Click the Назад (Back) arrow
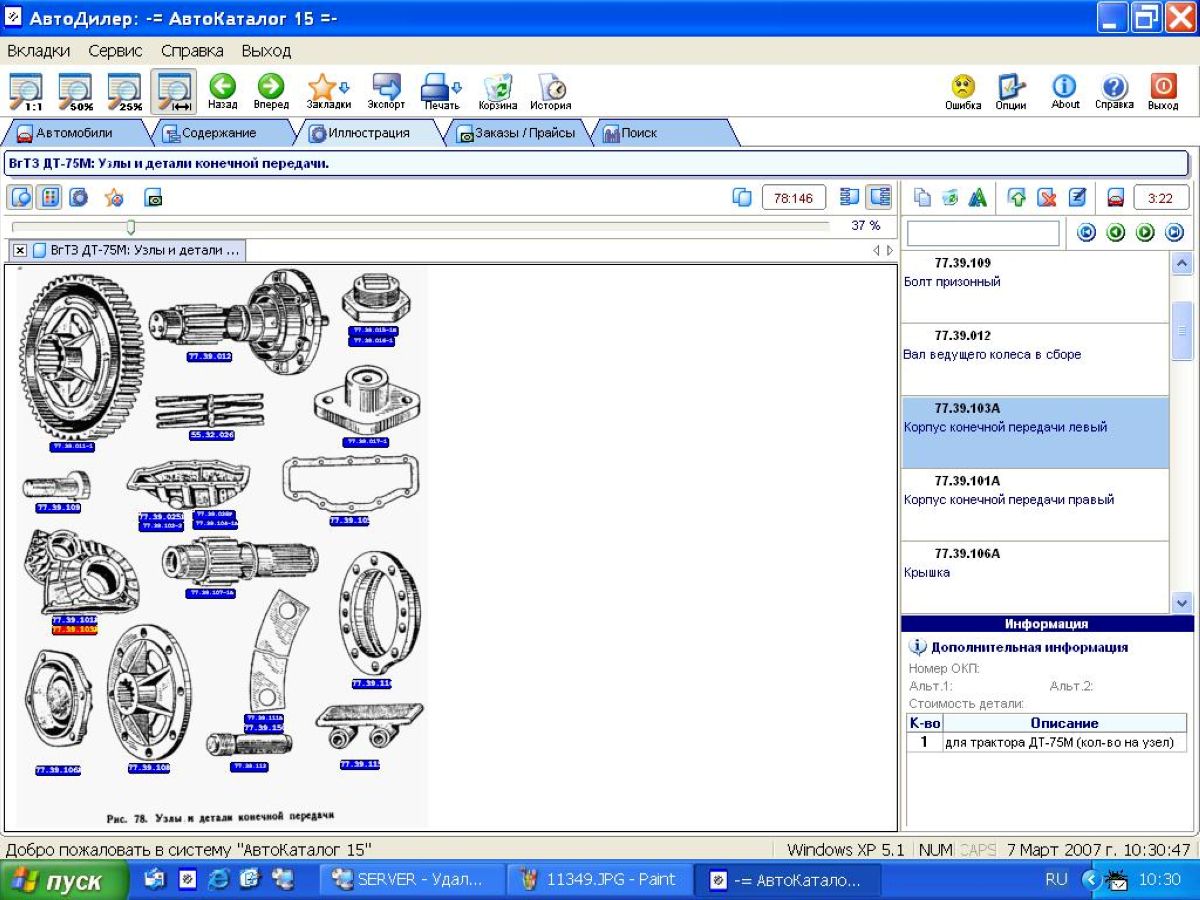 click(222, 90)
